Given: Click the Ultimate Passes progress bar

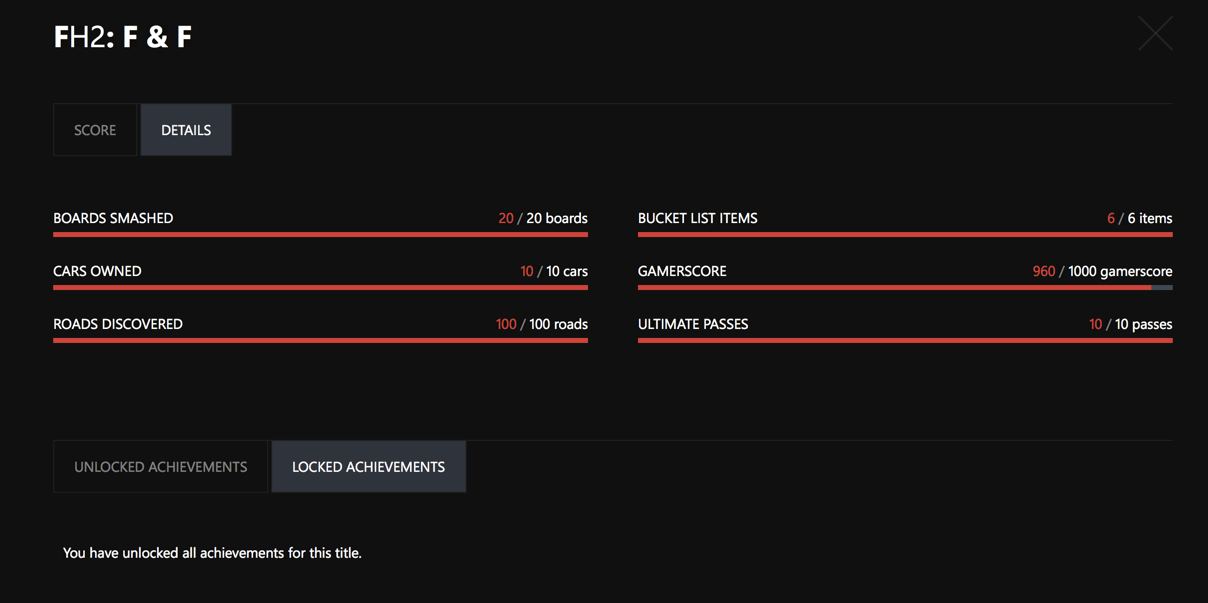Looking at the screenshot, I should point(905,340).
